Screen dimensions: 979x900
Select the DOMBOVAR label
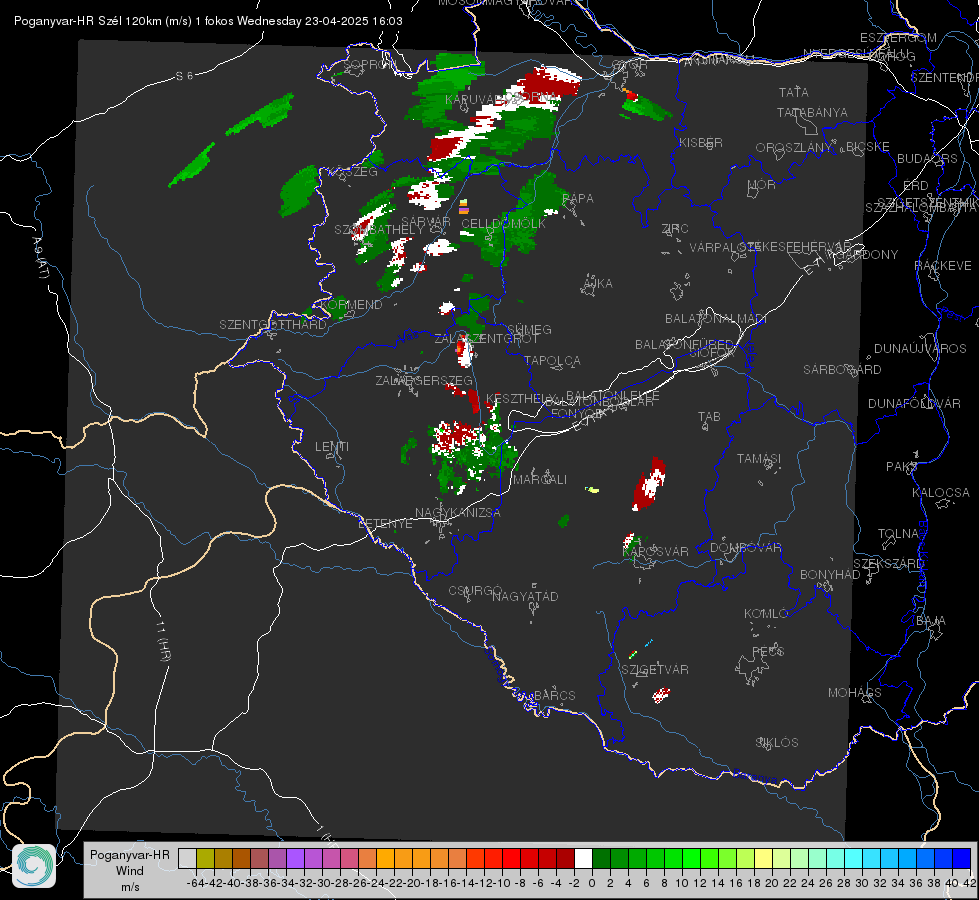[x=745, y=548]
